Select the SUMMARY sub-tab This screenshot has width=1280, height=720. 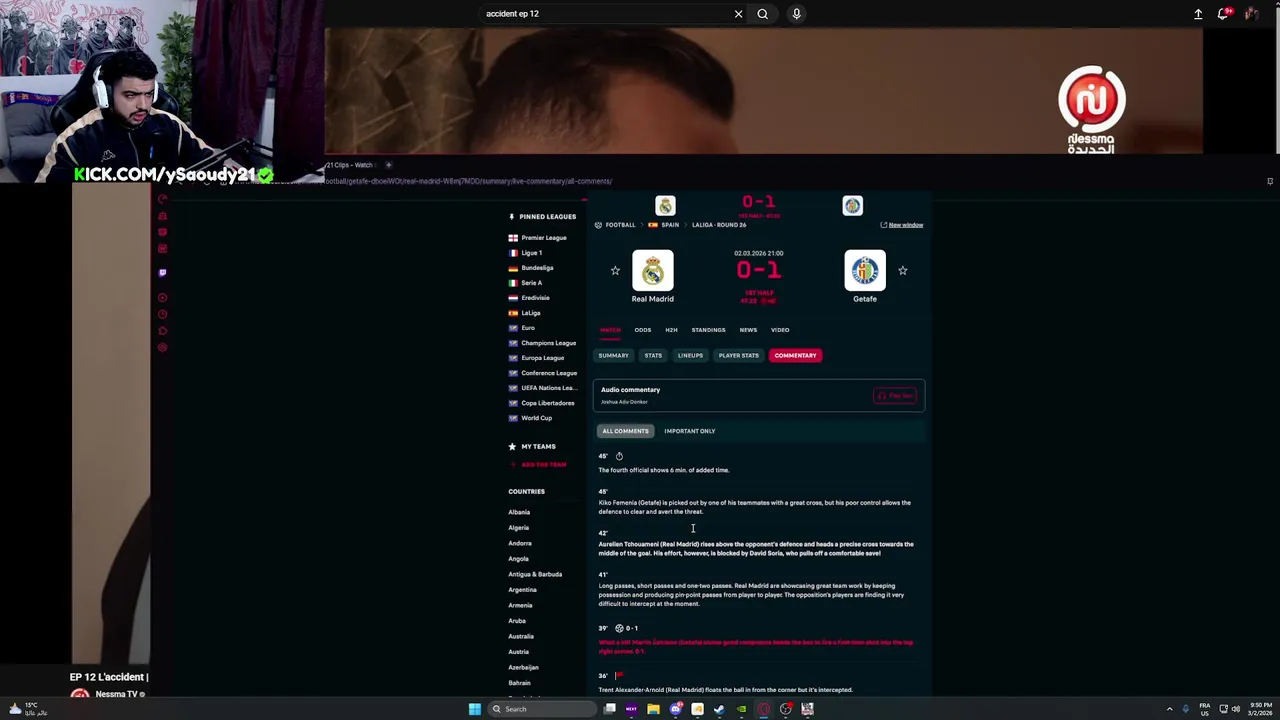point(614,355)
